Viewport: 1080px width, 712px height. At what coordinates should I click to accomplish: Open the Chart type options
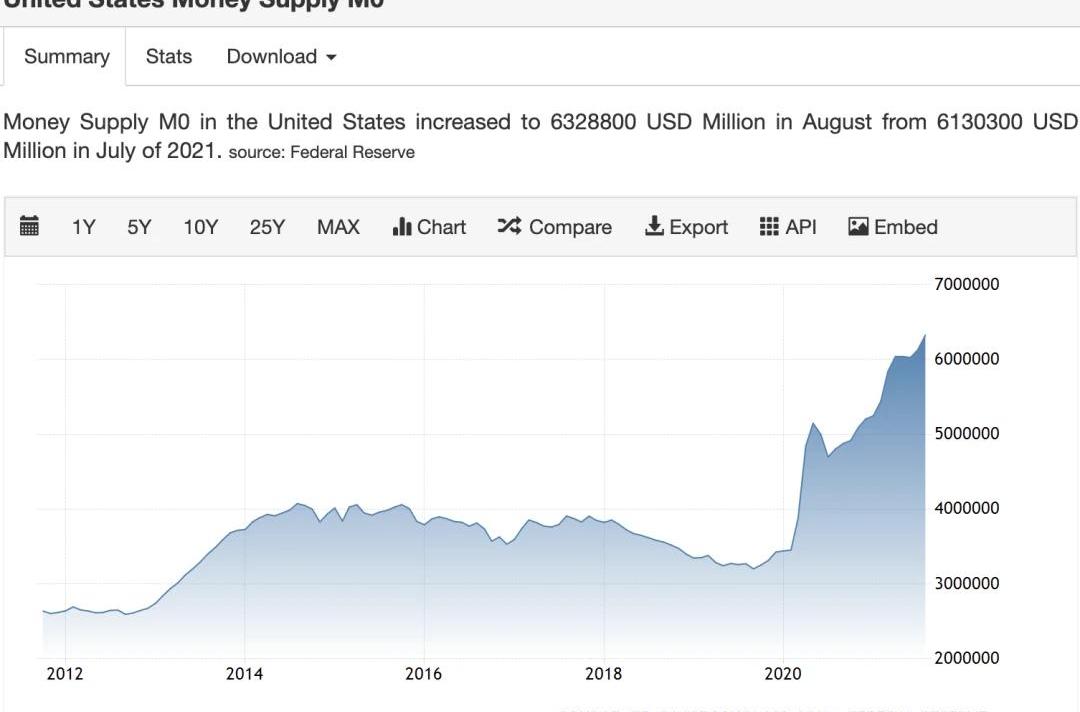[x=441, y=227]
